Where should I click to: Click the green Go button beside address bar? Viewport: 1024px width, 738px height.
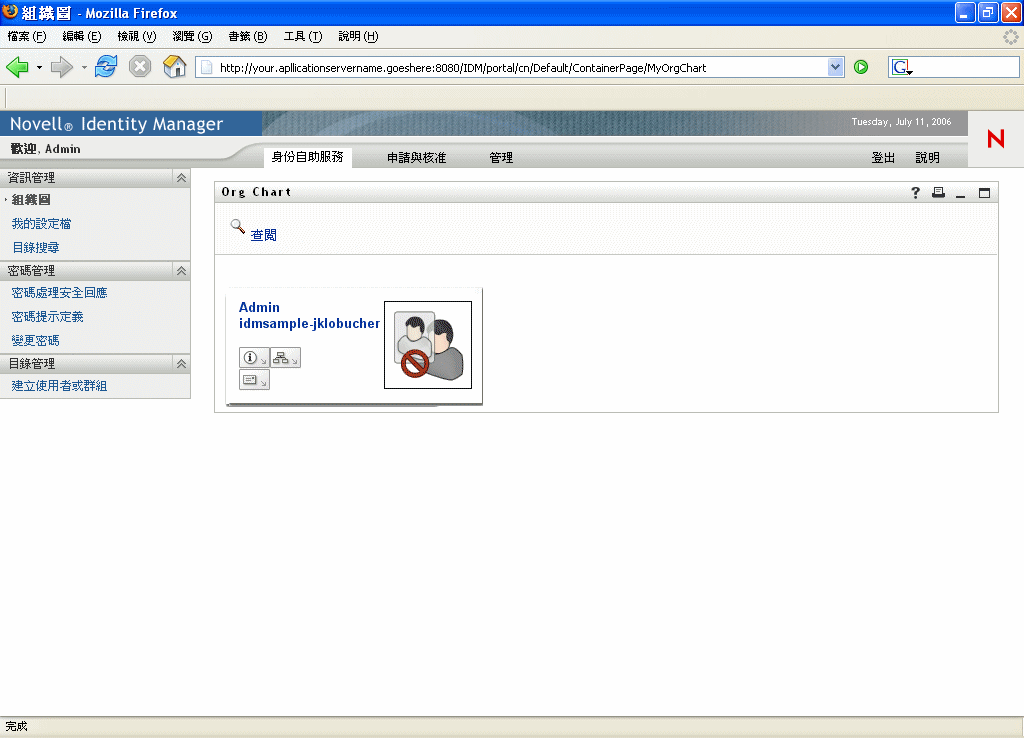pyautogui.click(x=861, y=67)
